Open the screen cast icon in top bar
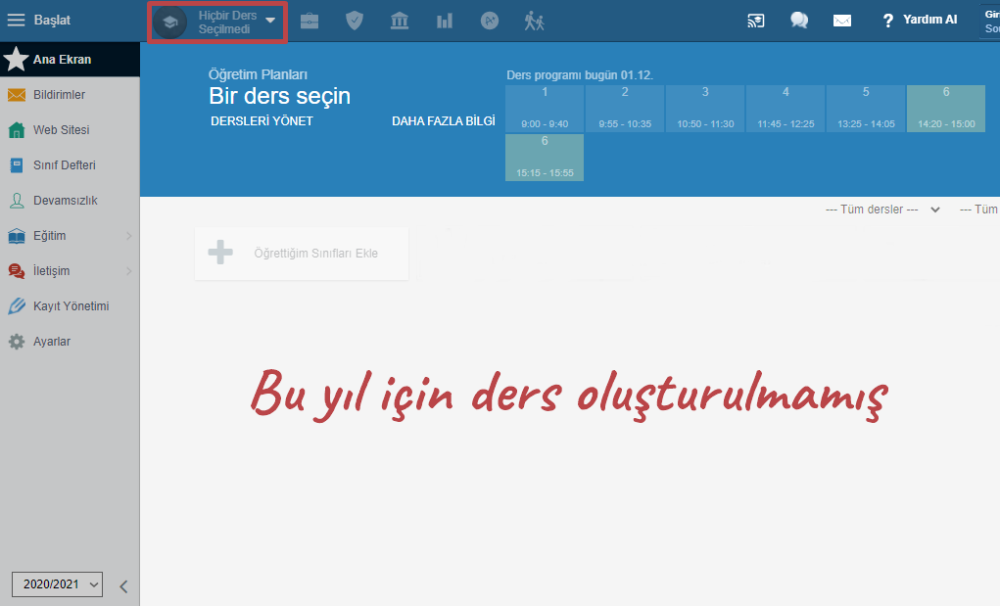Screen dimensions: 1000x606 756,20
